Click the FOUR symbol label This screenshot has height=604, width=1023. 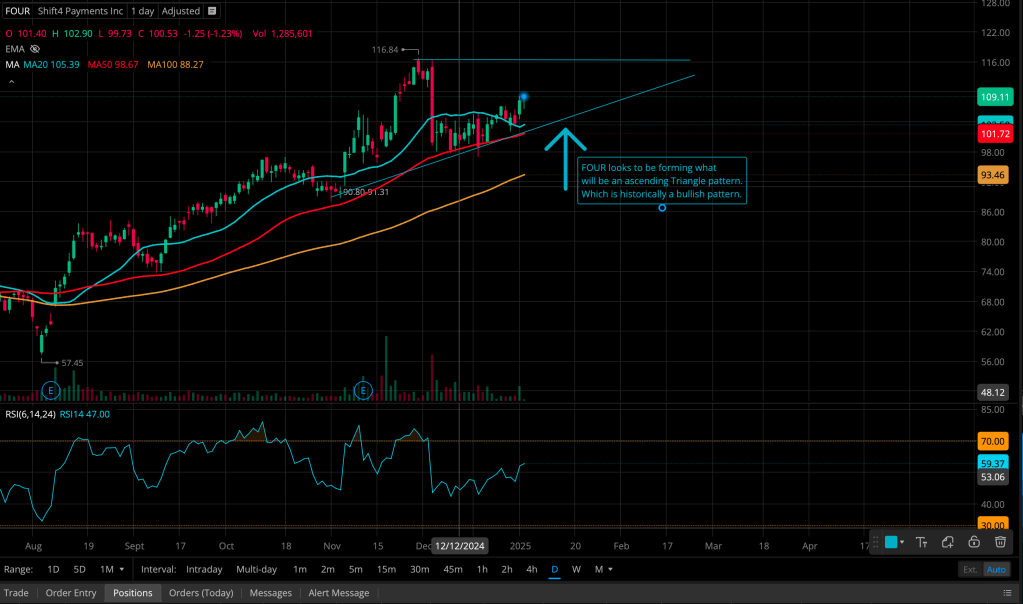17,11
